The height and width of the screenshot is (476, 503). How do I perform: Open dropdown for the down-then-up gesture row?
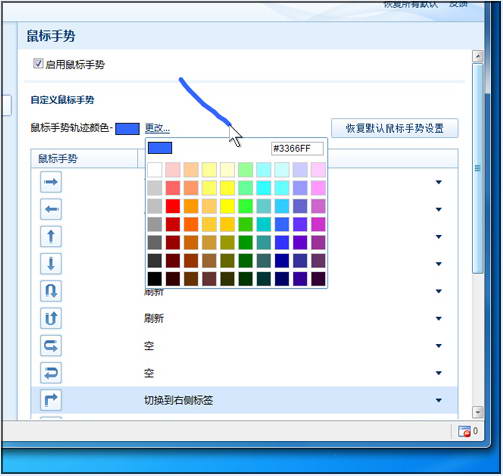(x=439, y=318)
